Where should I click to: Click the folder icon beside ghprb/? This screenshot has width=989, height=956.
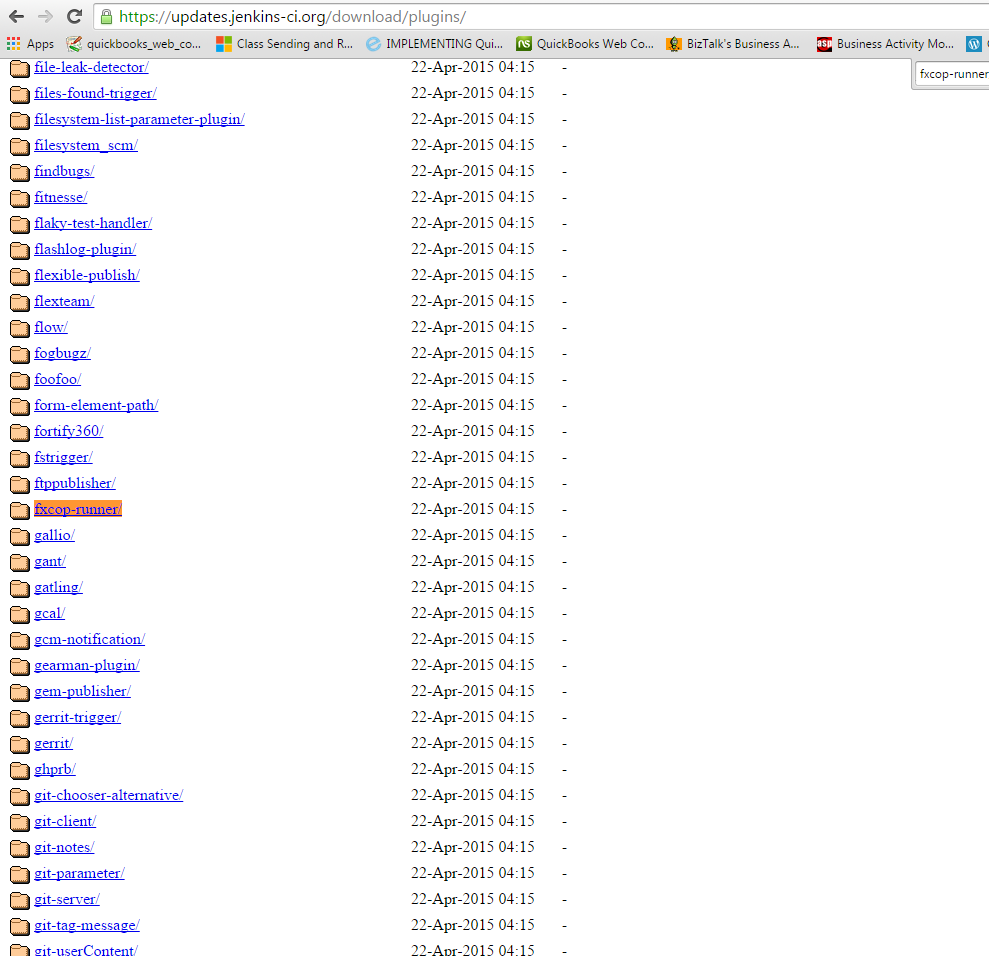pos(20,770)
